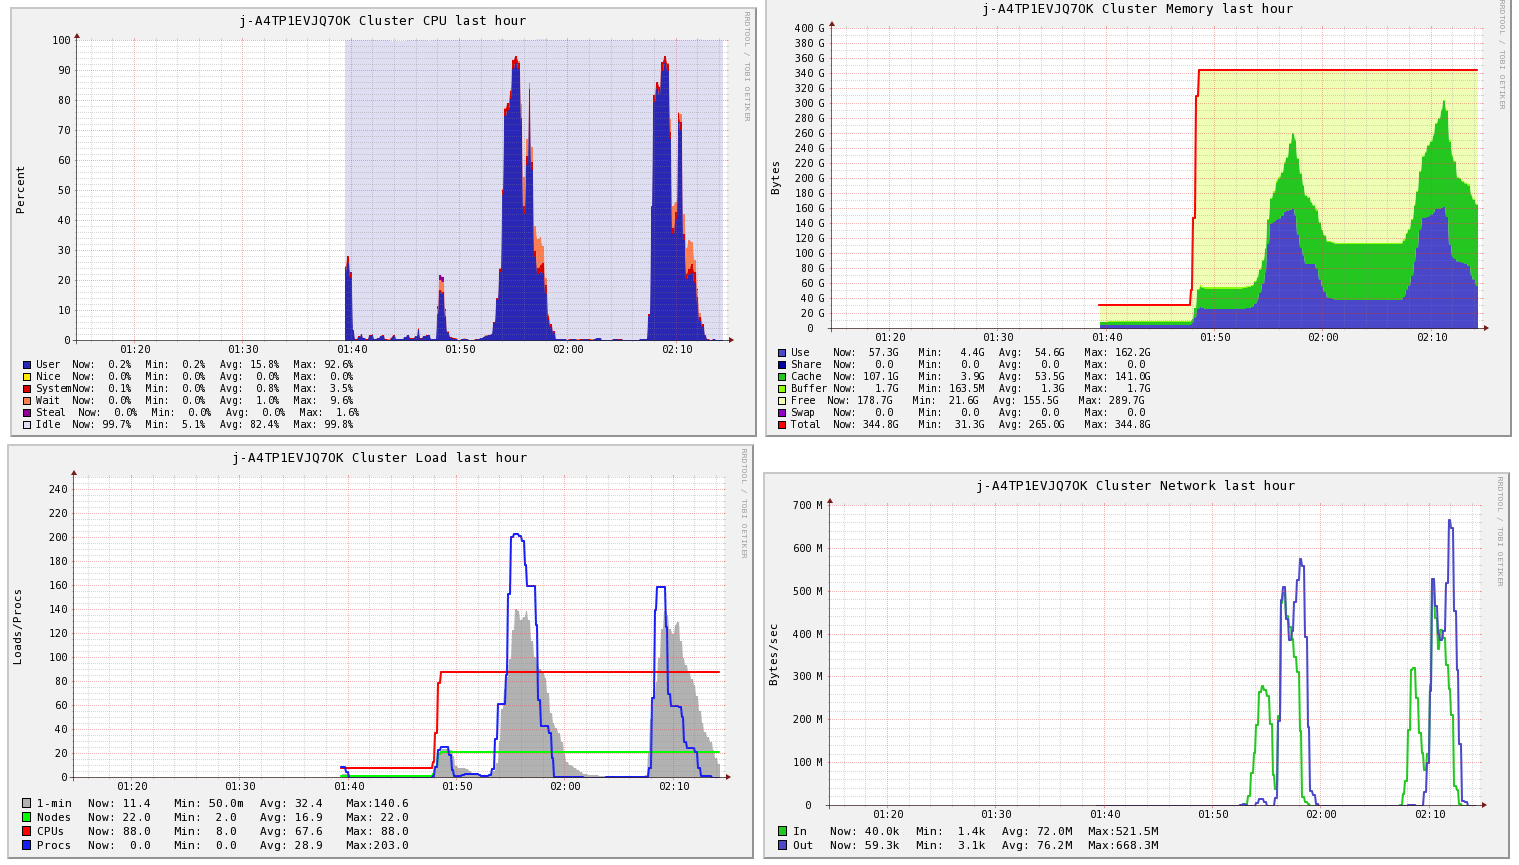Viewport: 1519px width, 865px height.
Task: Click the Cluster Memory last hour graph title
Action: click(x=1137, y=9)
